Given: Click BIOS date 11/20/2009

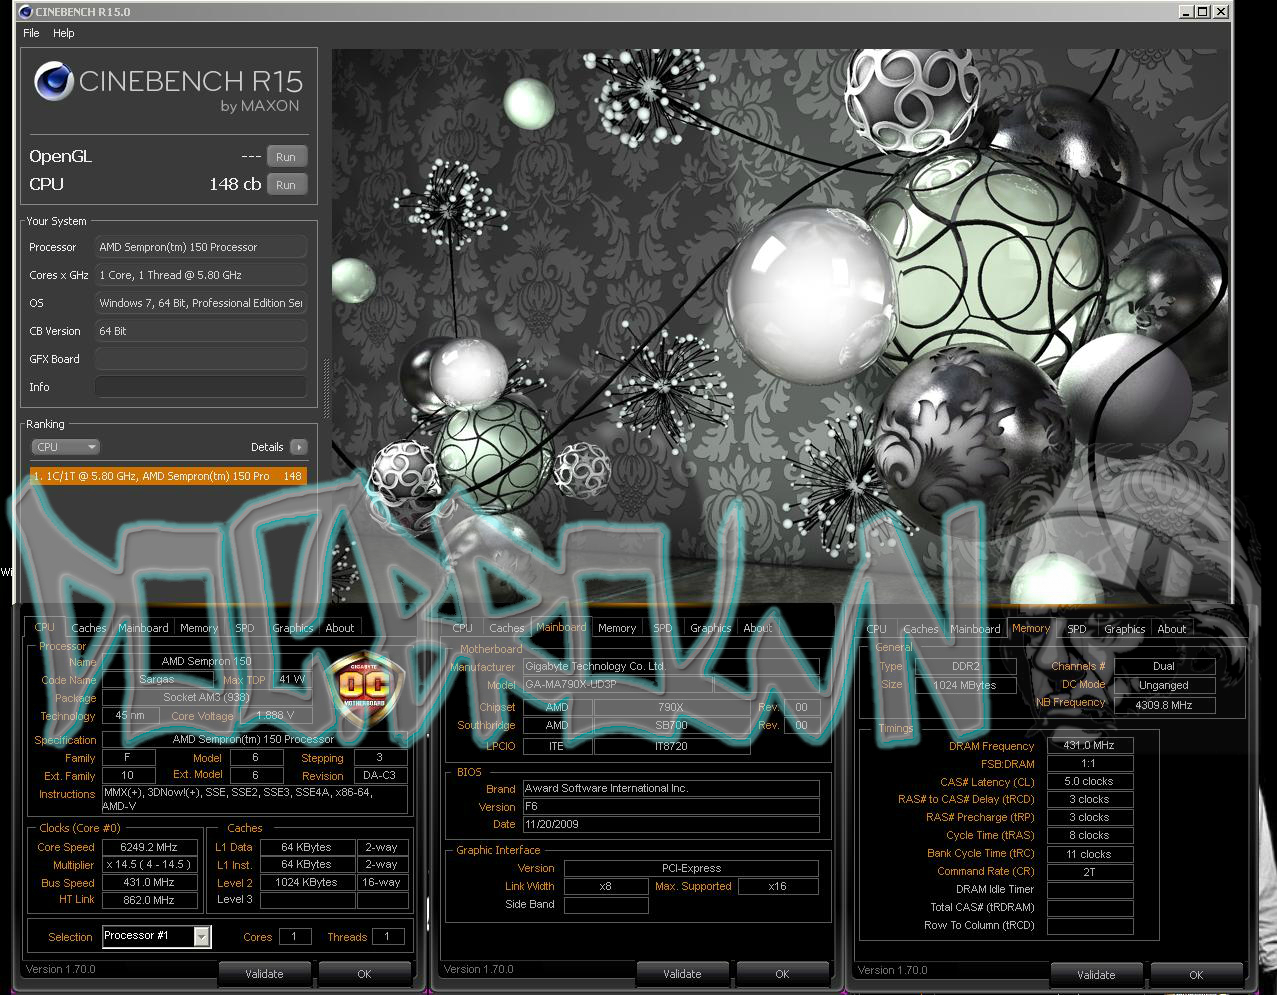Looking at the screenshot, I should click(x=670, y=824).
